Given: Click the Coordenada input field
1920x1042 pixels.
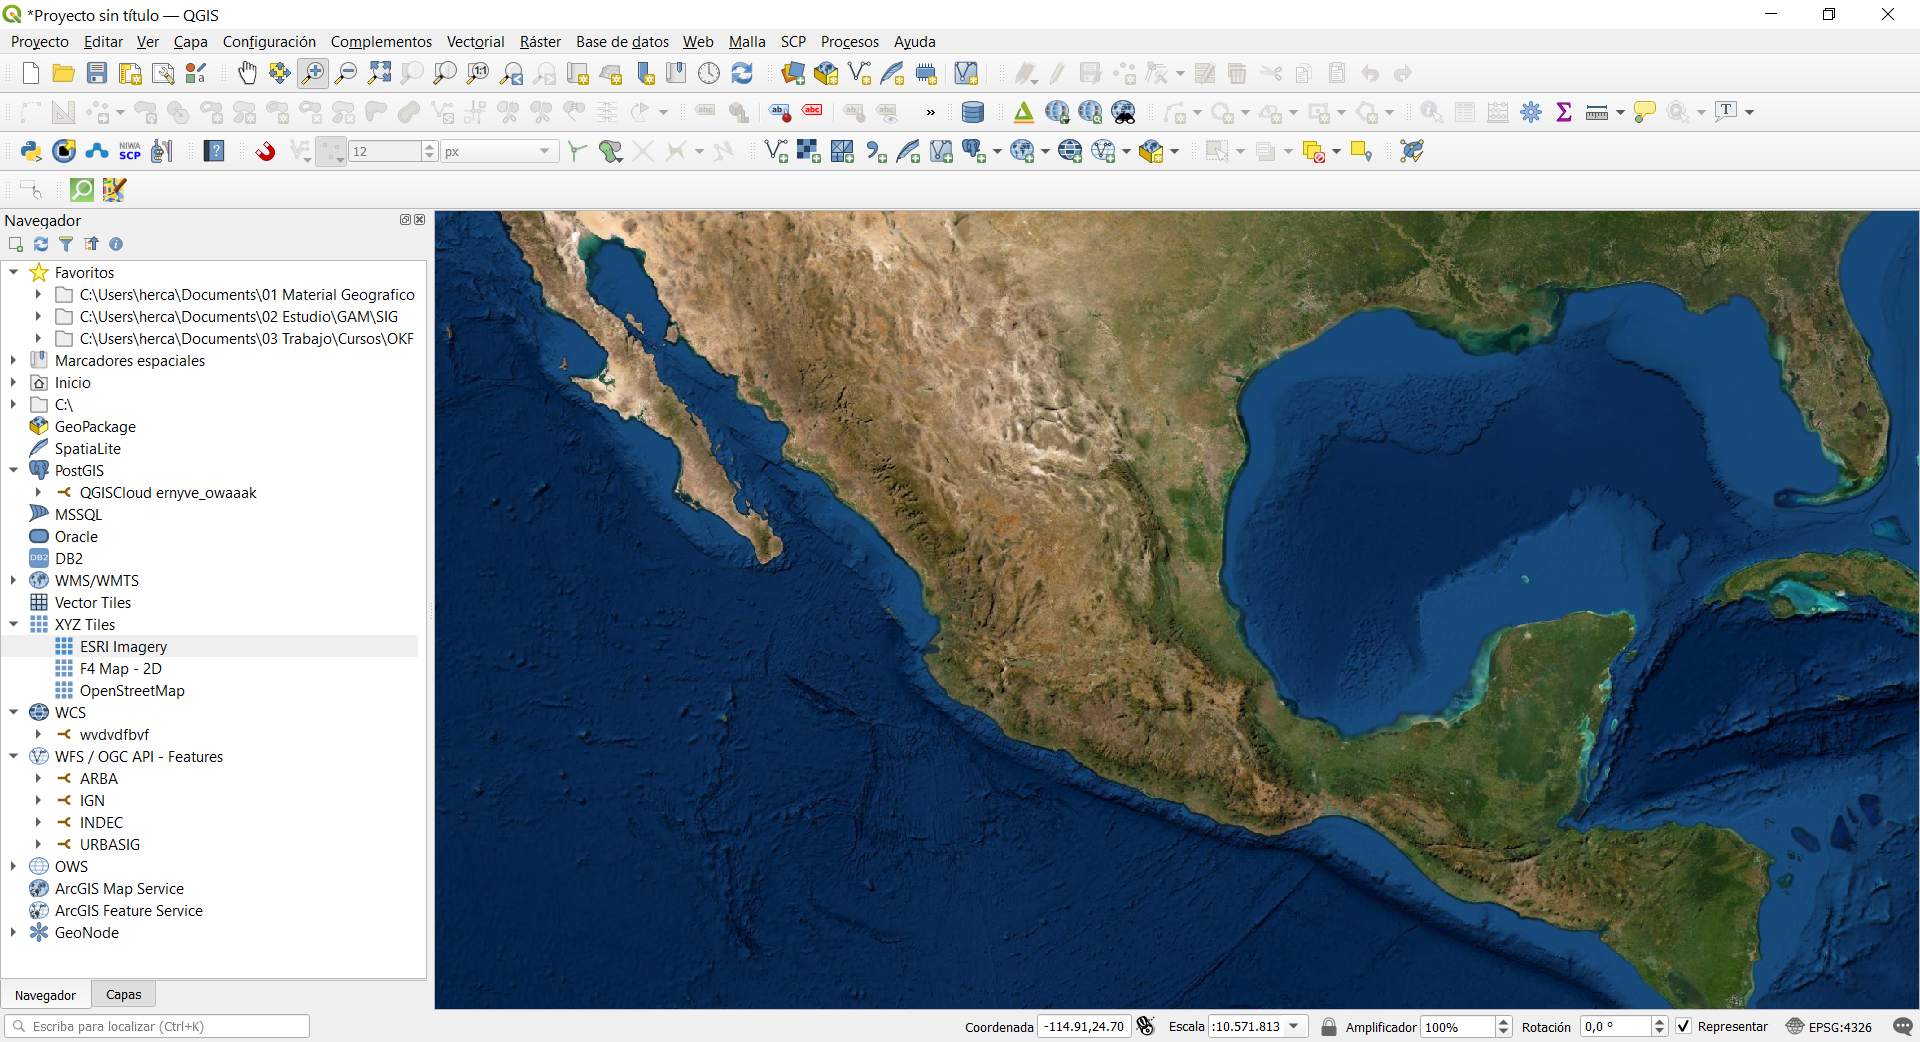Looking at the screenshot, I should pyautogui.click(x=1084, y=1026).
